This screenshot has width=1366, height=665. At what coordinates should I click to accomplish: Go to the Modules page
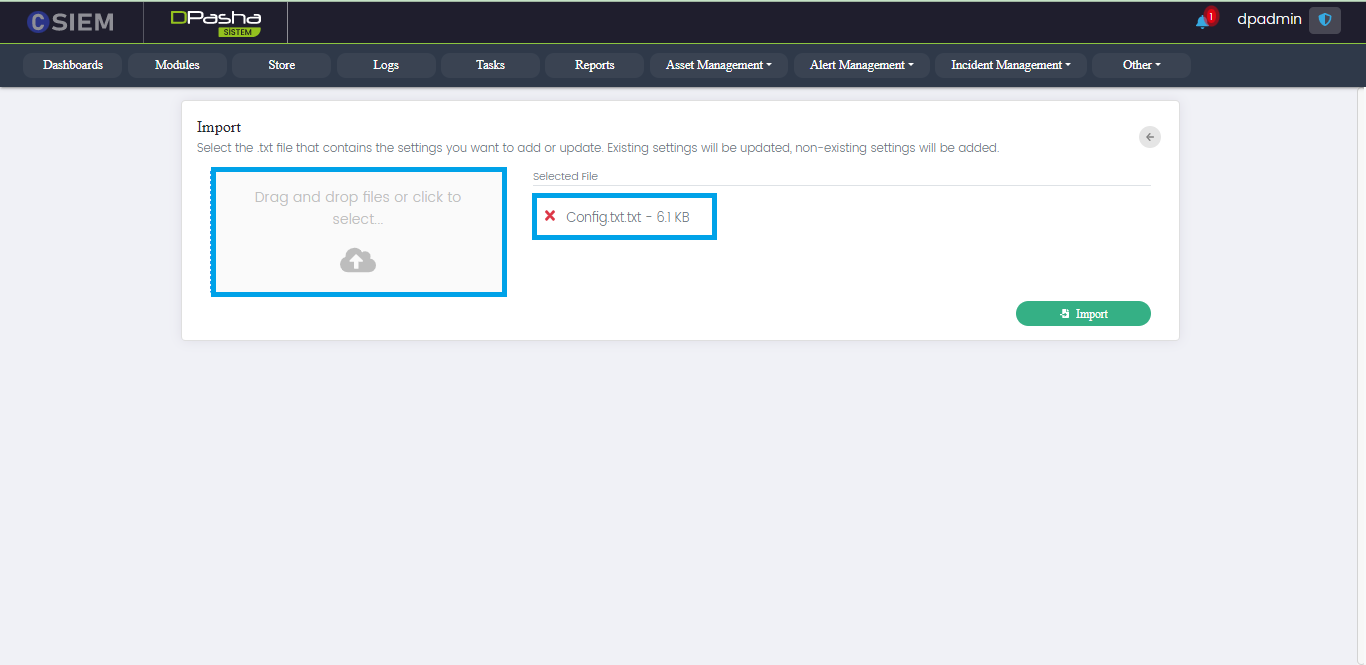click(177, 65)
